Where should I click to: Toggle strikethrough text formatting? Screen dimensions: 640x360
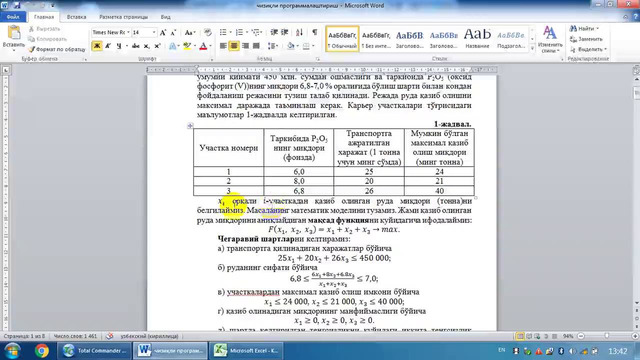point(136,46)
